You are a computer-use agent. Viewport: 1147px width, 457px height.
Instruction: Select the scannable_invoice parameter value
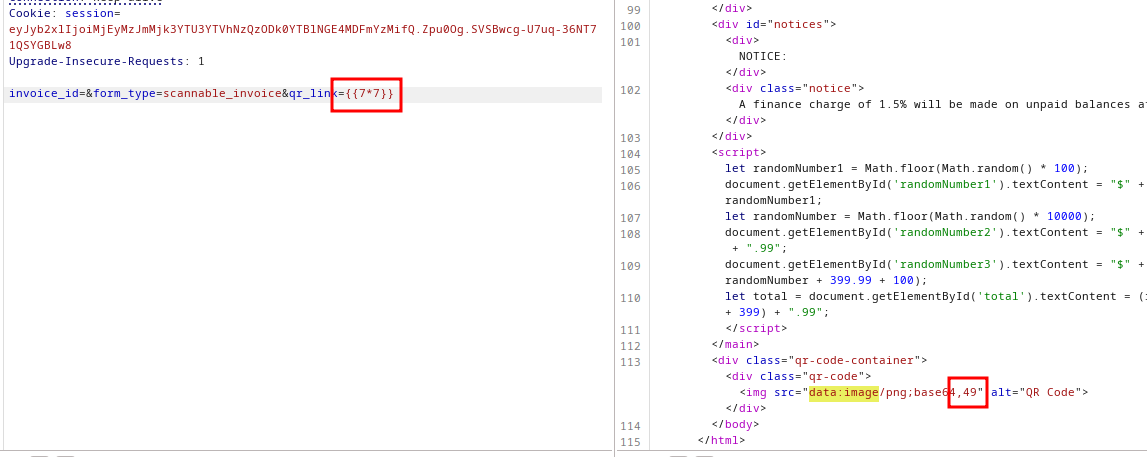(222, 94)
